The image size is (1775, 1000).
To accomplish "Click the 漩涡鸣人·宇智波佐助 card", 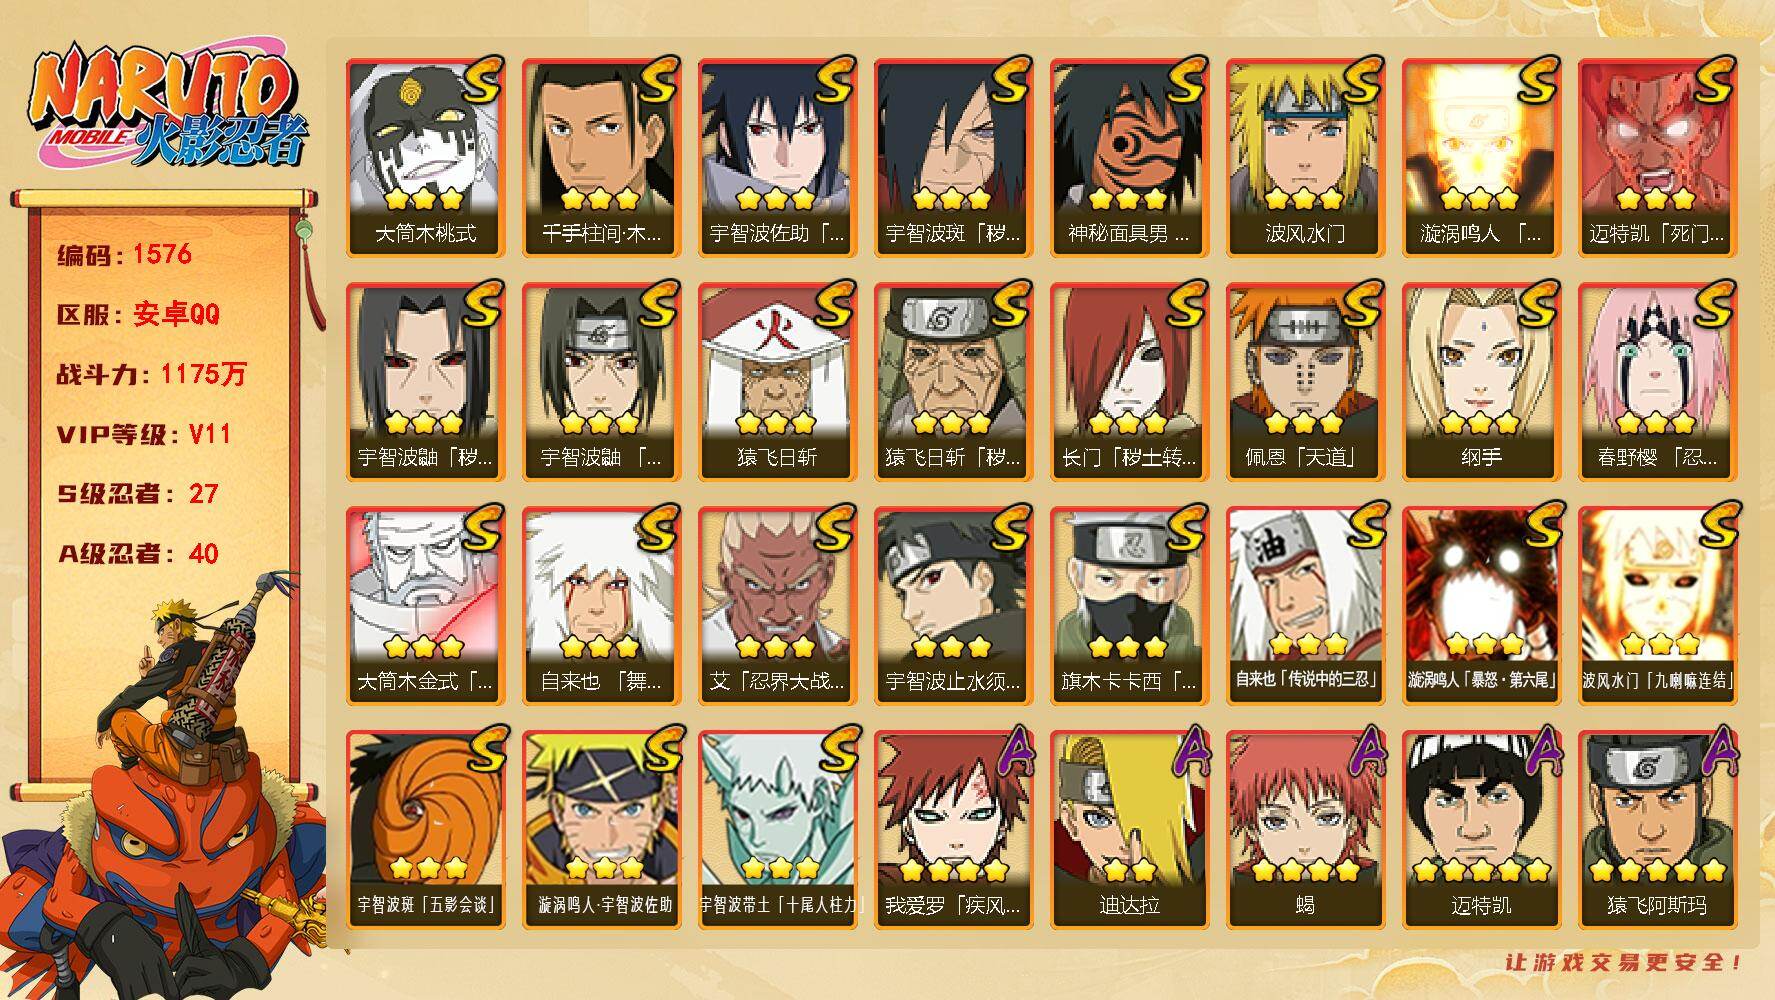I will click(601, 829).
